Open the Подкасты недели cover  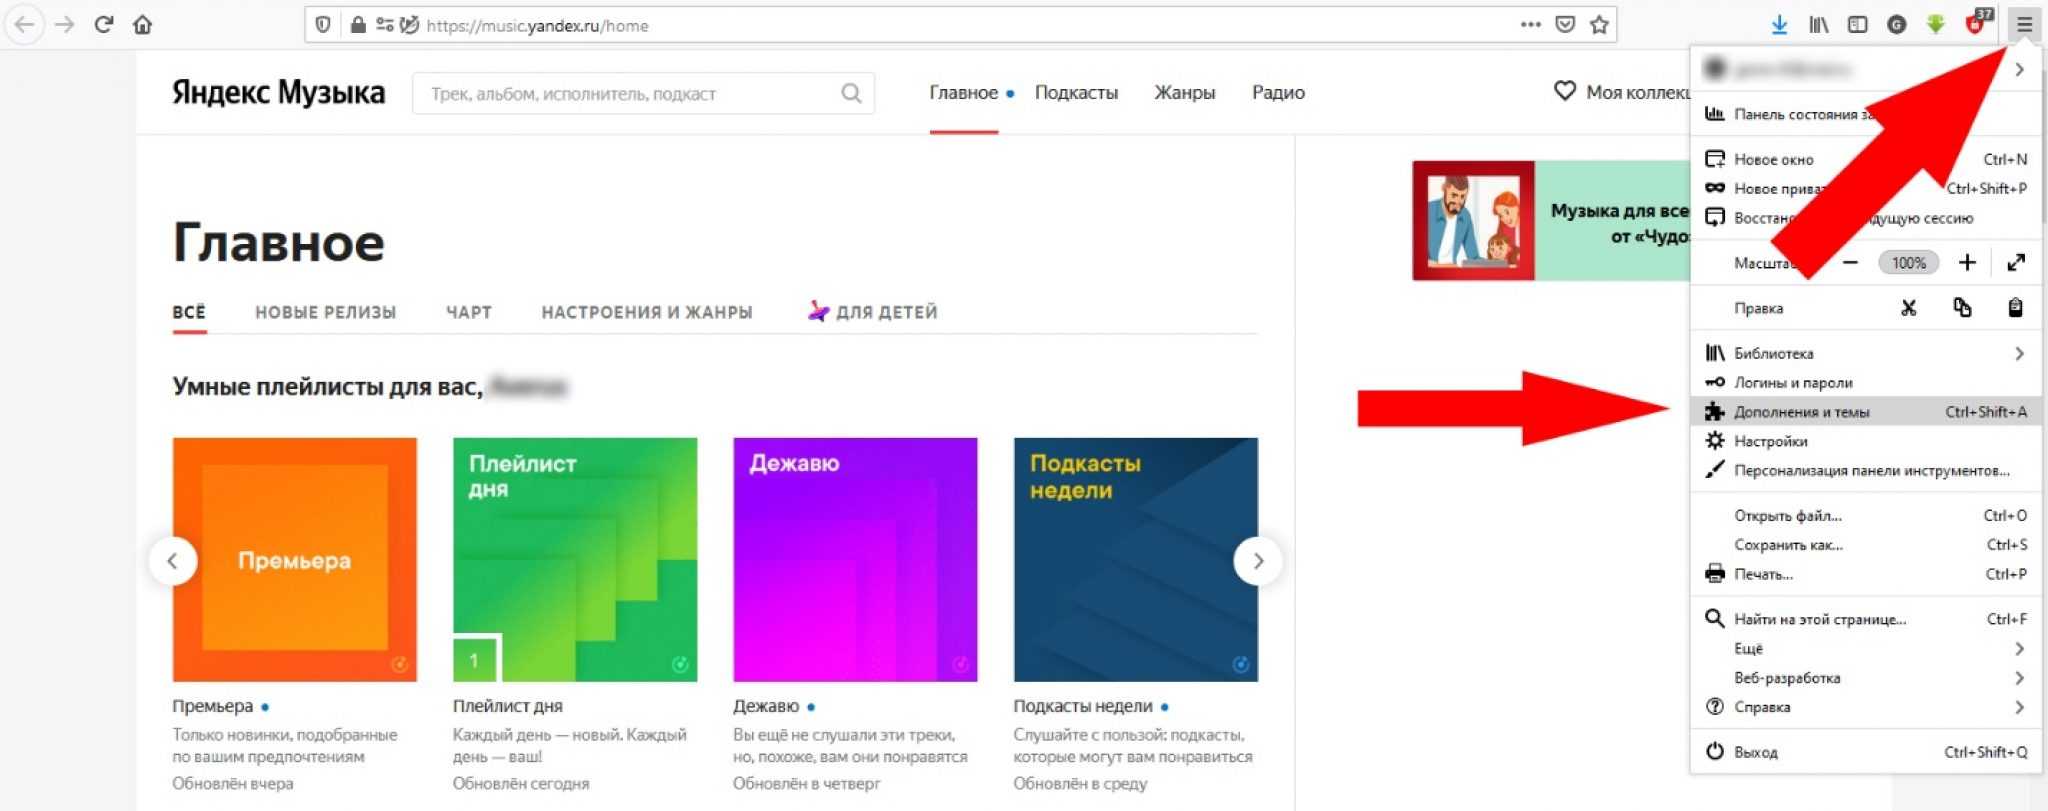1136,560
